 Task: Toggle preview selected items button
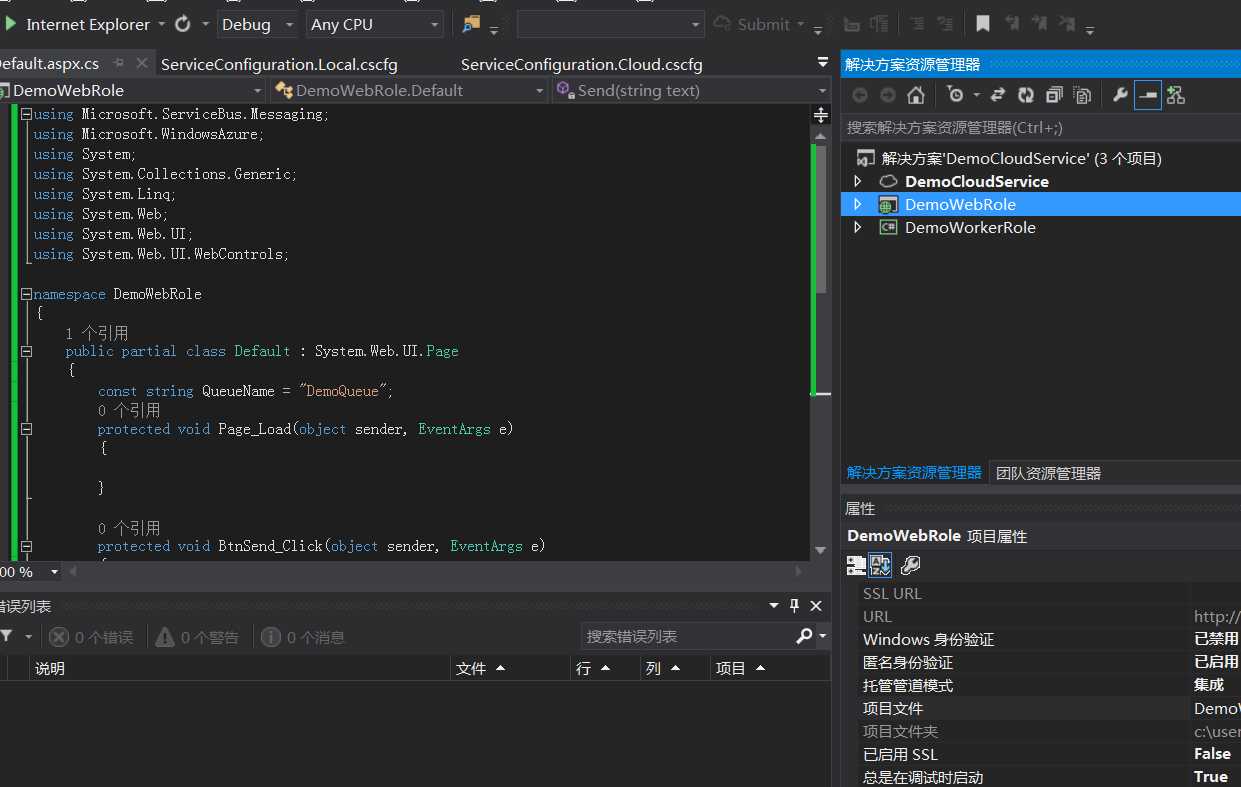click(x=1148, y=95)
